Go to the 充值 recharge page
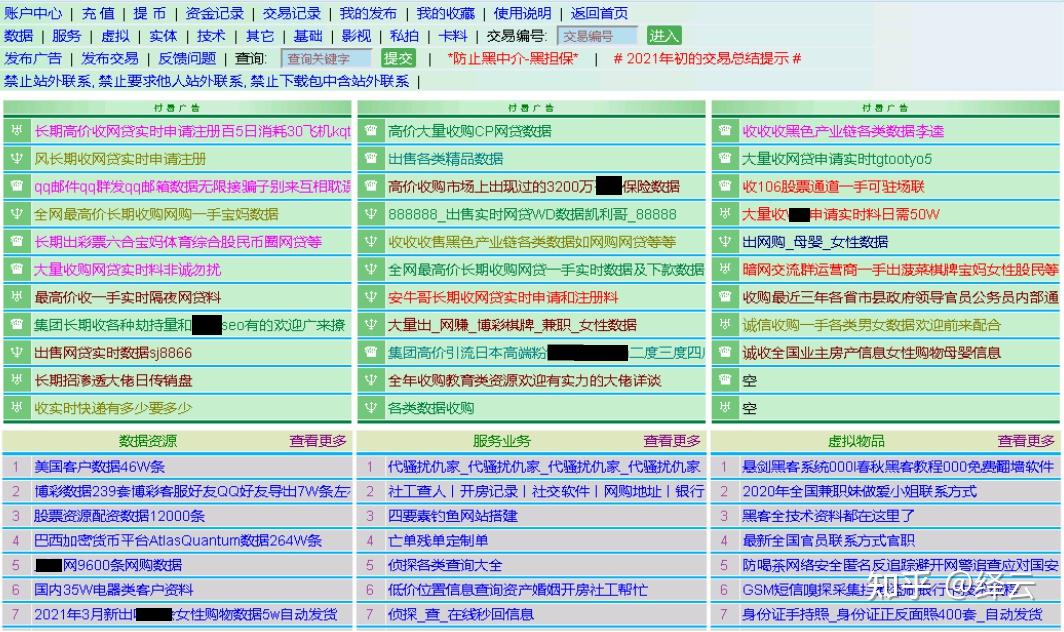The height and width of the screenshot is (632, 1064). pyautogui.click(x=98, y=13)
